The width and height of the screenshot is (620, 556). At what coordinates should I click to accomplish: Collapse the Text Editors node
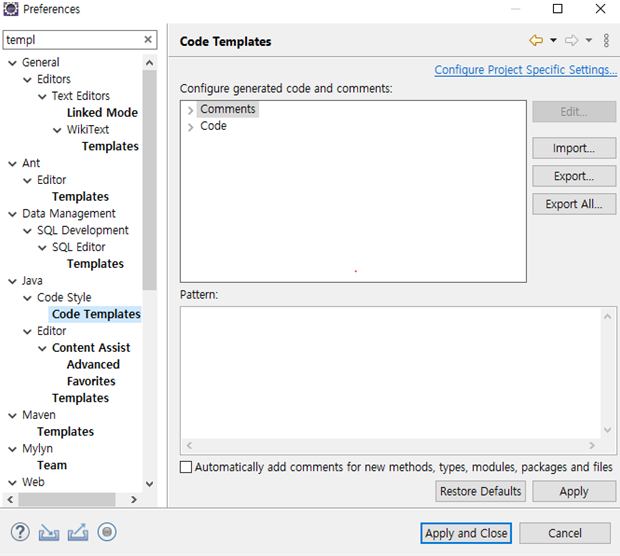click(x=42, y=96)
